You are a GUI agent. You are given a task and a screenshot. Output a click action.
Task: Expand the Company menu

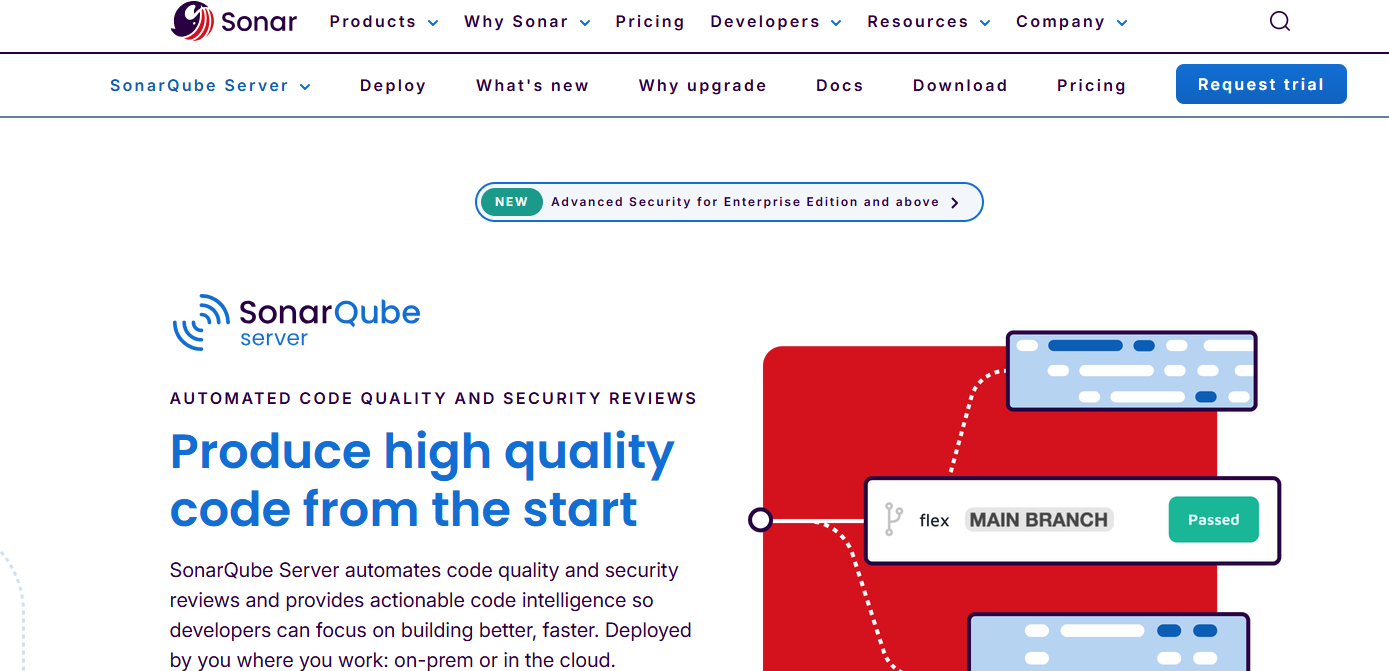click(1072, 22)
